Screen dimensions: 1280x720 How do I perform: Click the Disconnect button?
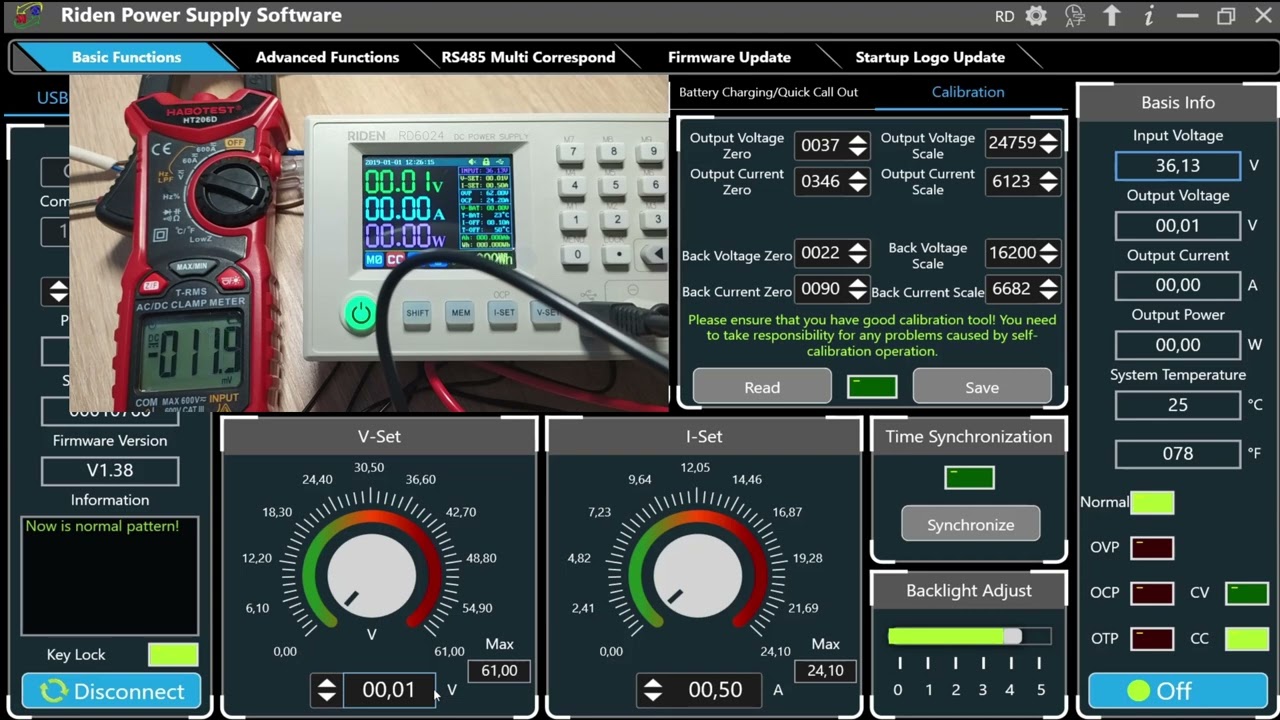(x=111, y=691)
